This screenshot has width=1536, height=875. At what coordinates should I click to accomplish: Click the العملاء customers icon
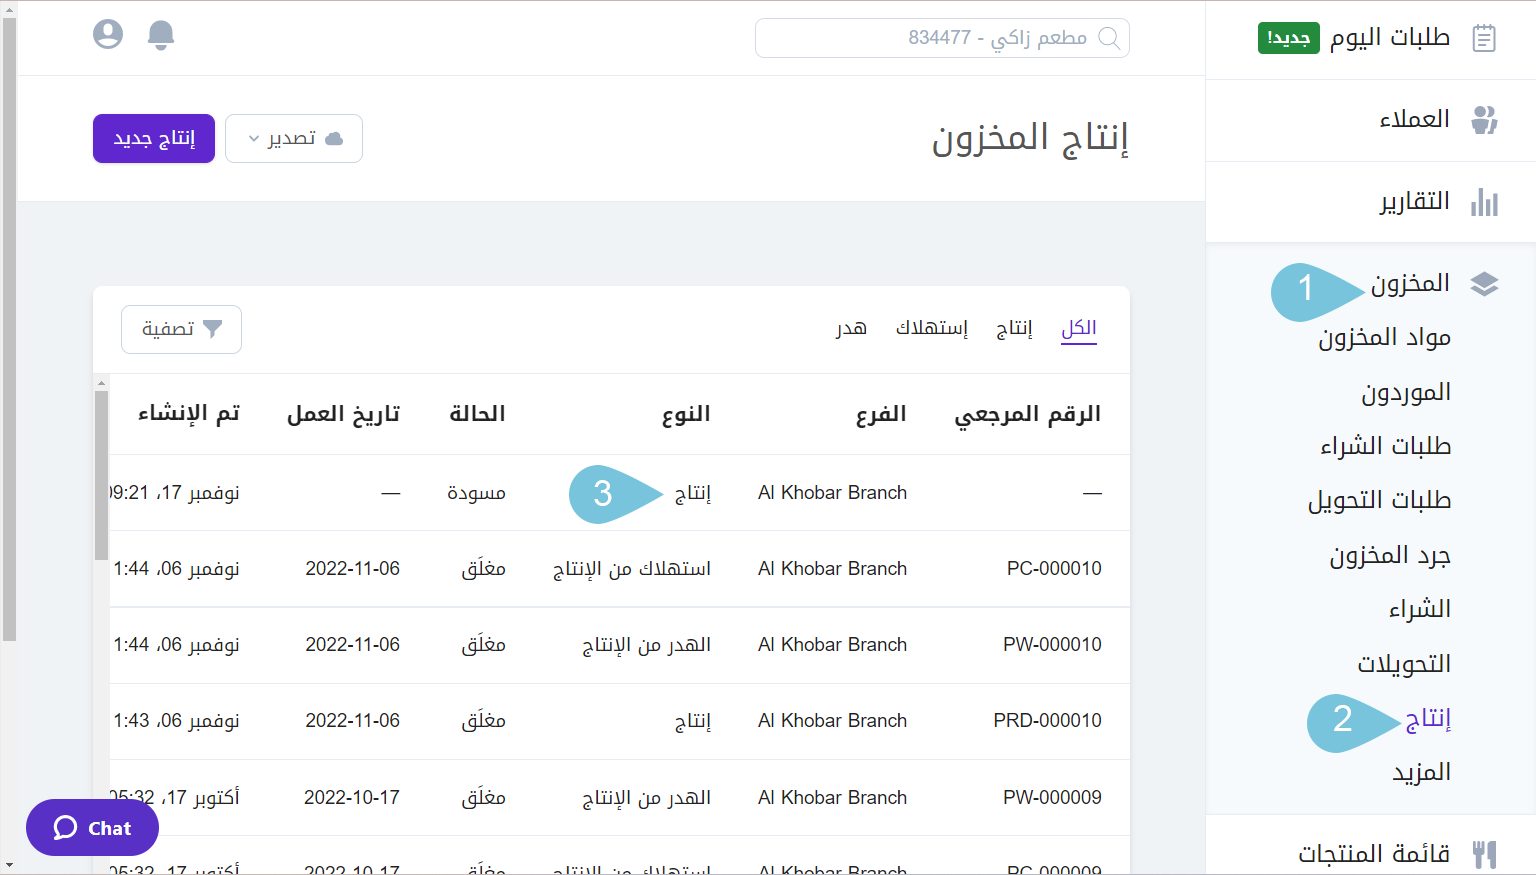(x=1486, y=119)
